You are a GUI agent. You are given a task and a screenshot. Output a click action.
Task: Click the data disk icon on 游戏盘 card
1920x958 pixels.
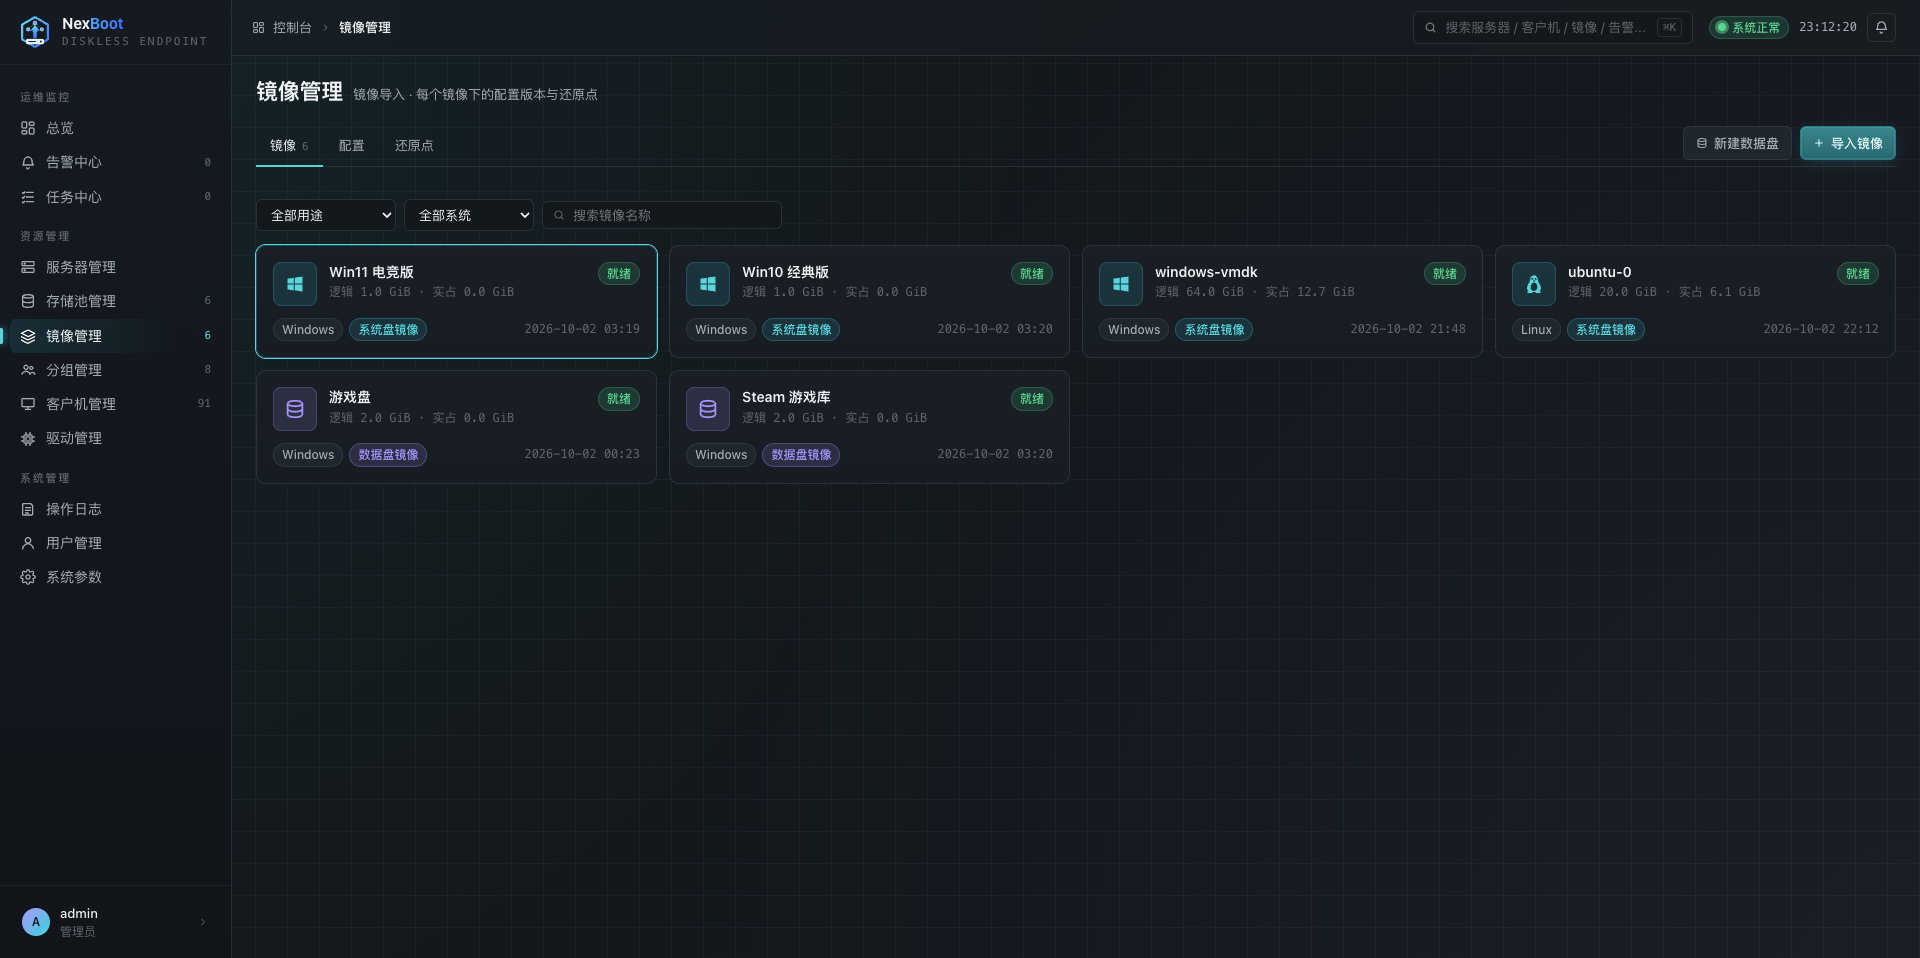click(x=295, y=409)
